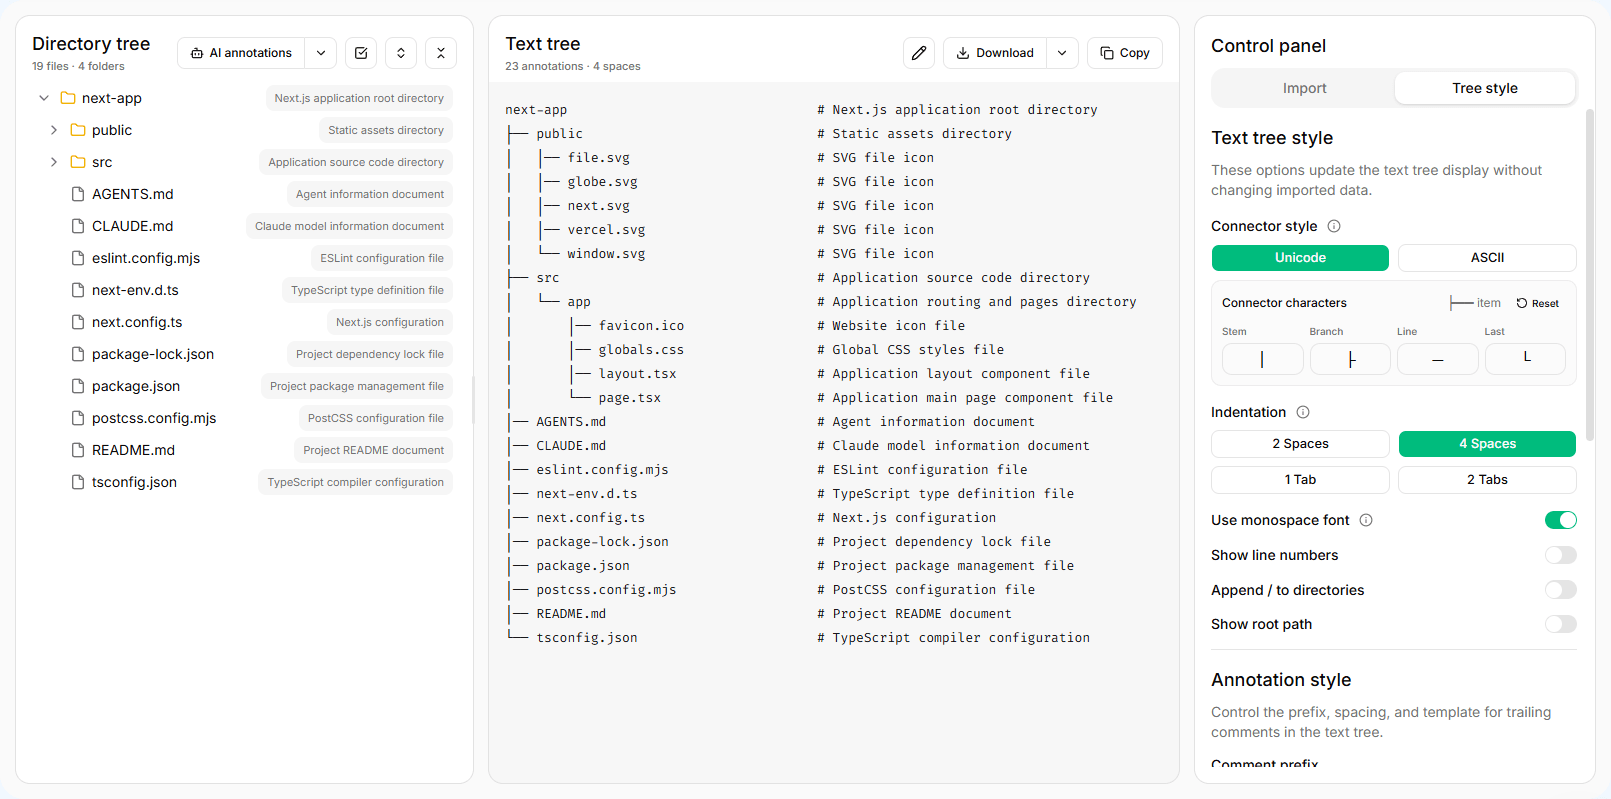The height and width of the screenshot is (799, 1611).
Task: Select ASCII connector style
Action: (x=1487, y=258)
